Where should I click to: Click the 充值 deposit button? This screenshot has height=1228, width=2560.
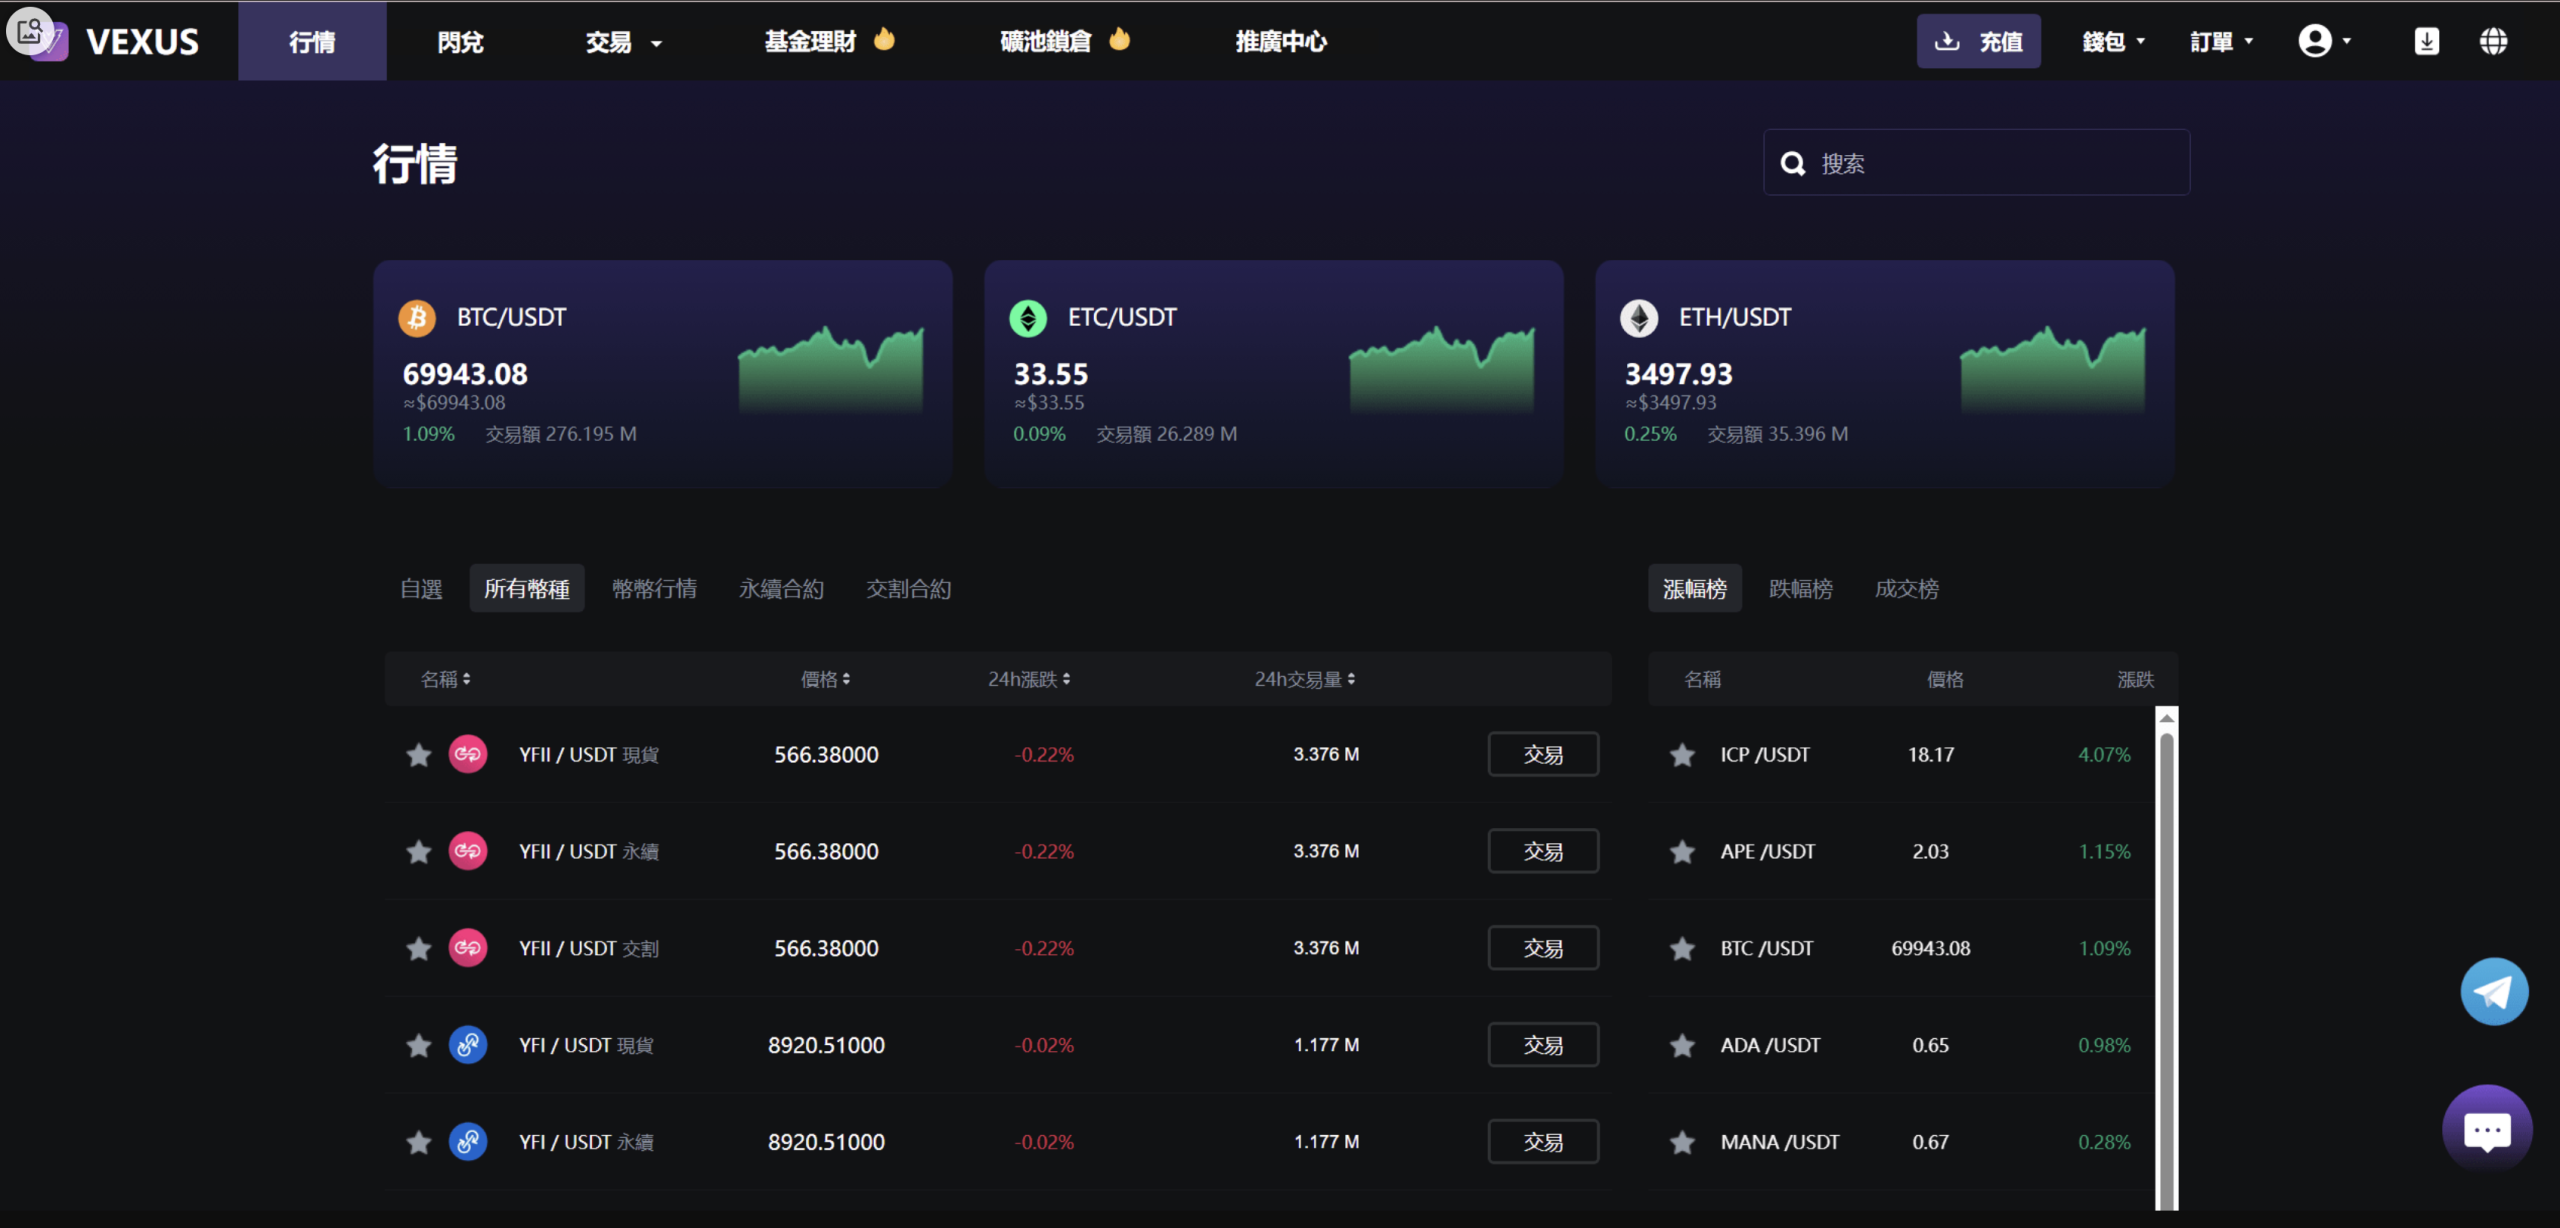1978,42
